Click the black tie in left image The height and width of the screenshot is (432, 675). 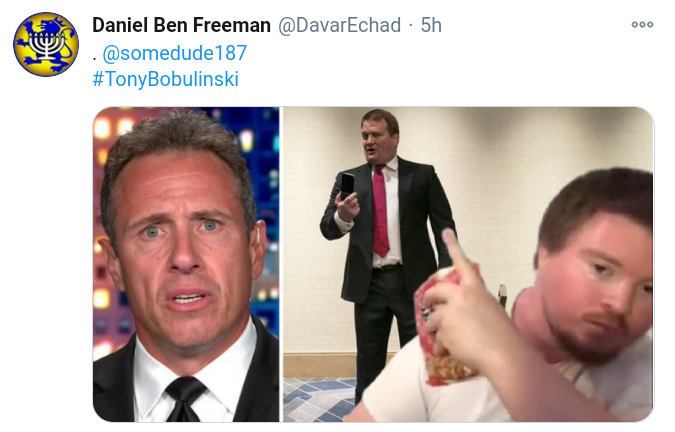[184, 399]
